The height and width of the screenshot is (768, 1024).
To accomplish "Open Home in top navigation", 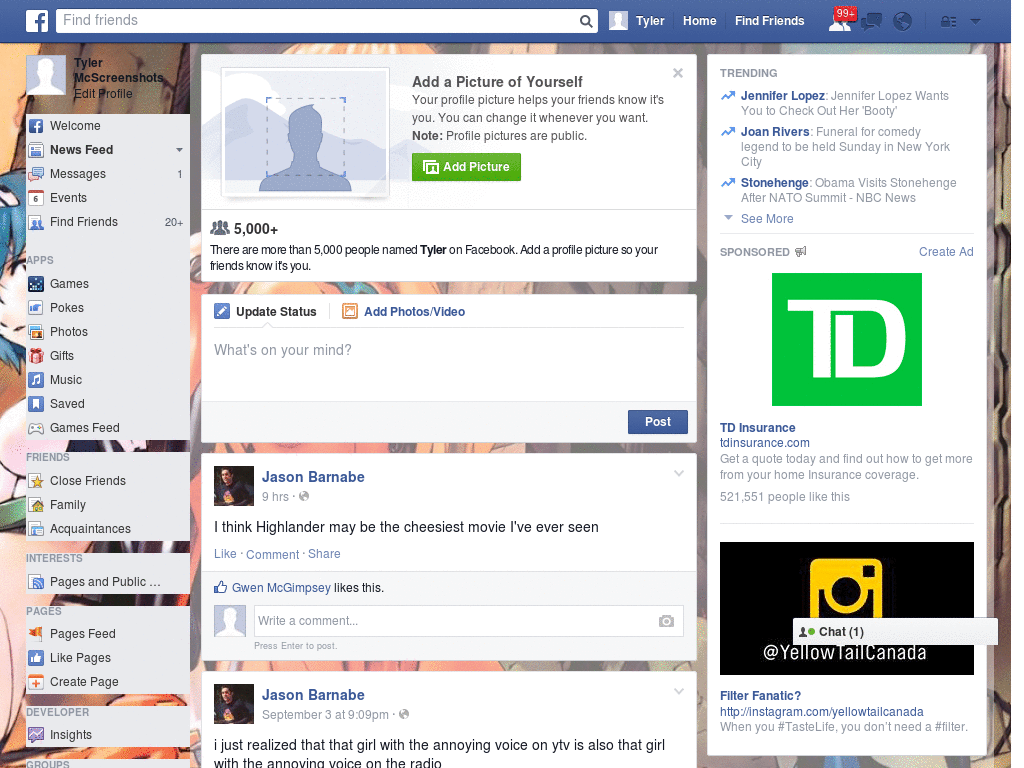I will 699,21.
